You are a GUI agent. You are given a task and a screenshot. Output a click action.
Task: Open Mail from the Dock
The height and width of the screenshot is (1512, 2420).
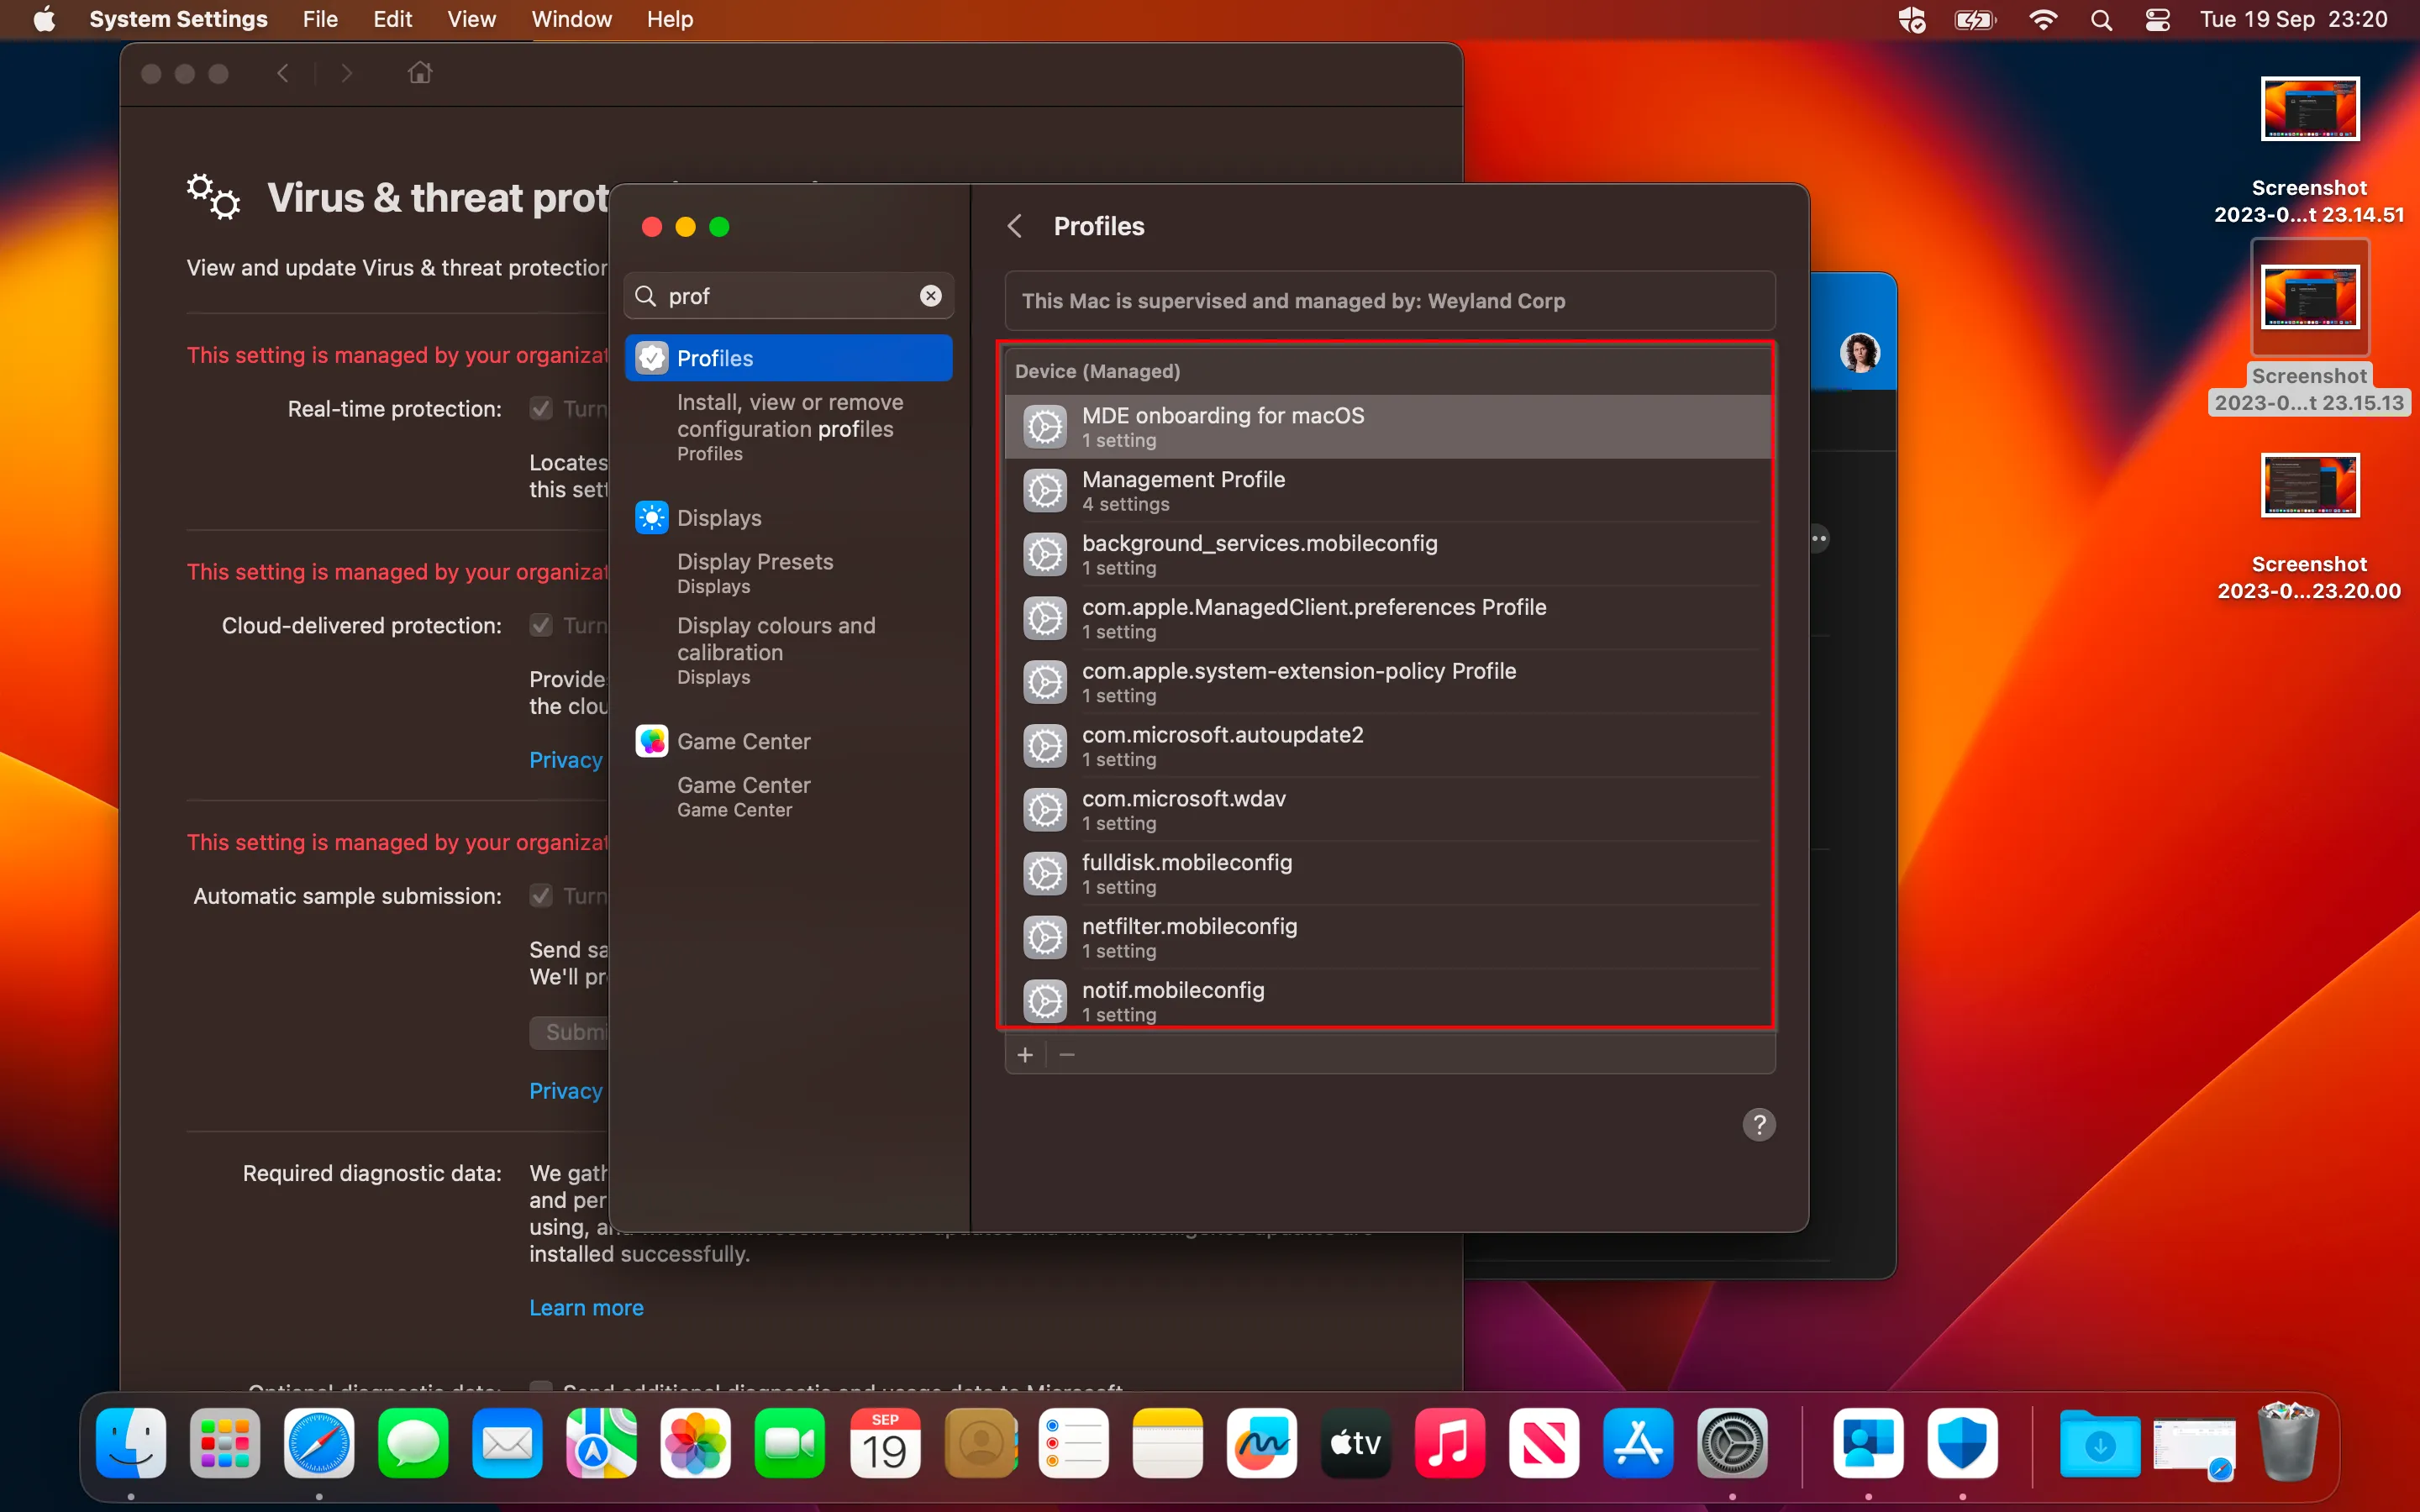click(x=507, y=1443)
